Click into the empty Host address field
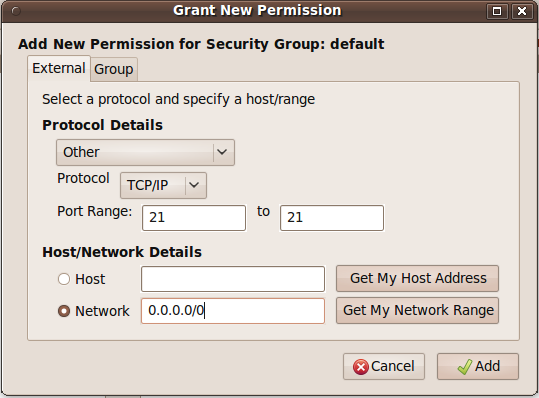This screenshot has height=398, width=539. pyautogui.click(x=233, y=279)
